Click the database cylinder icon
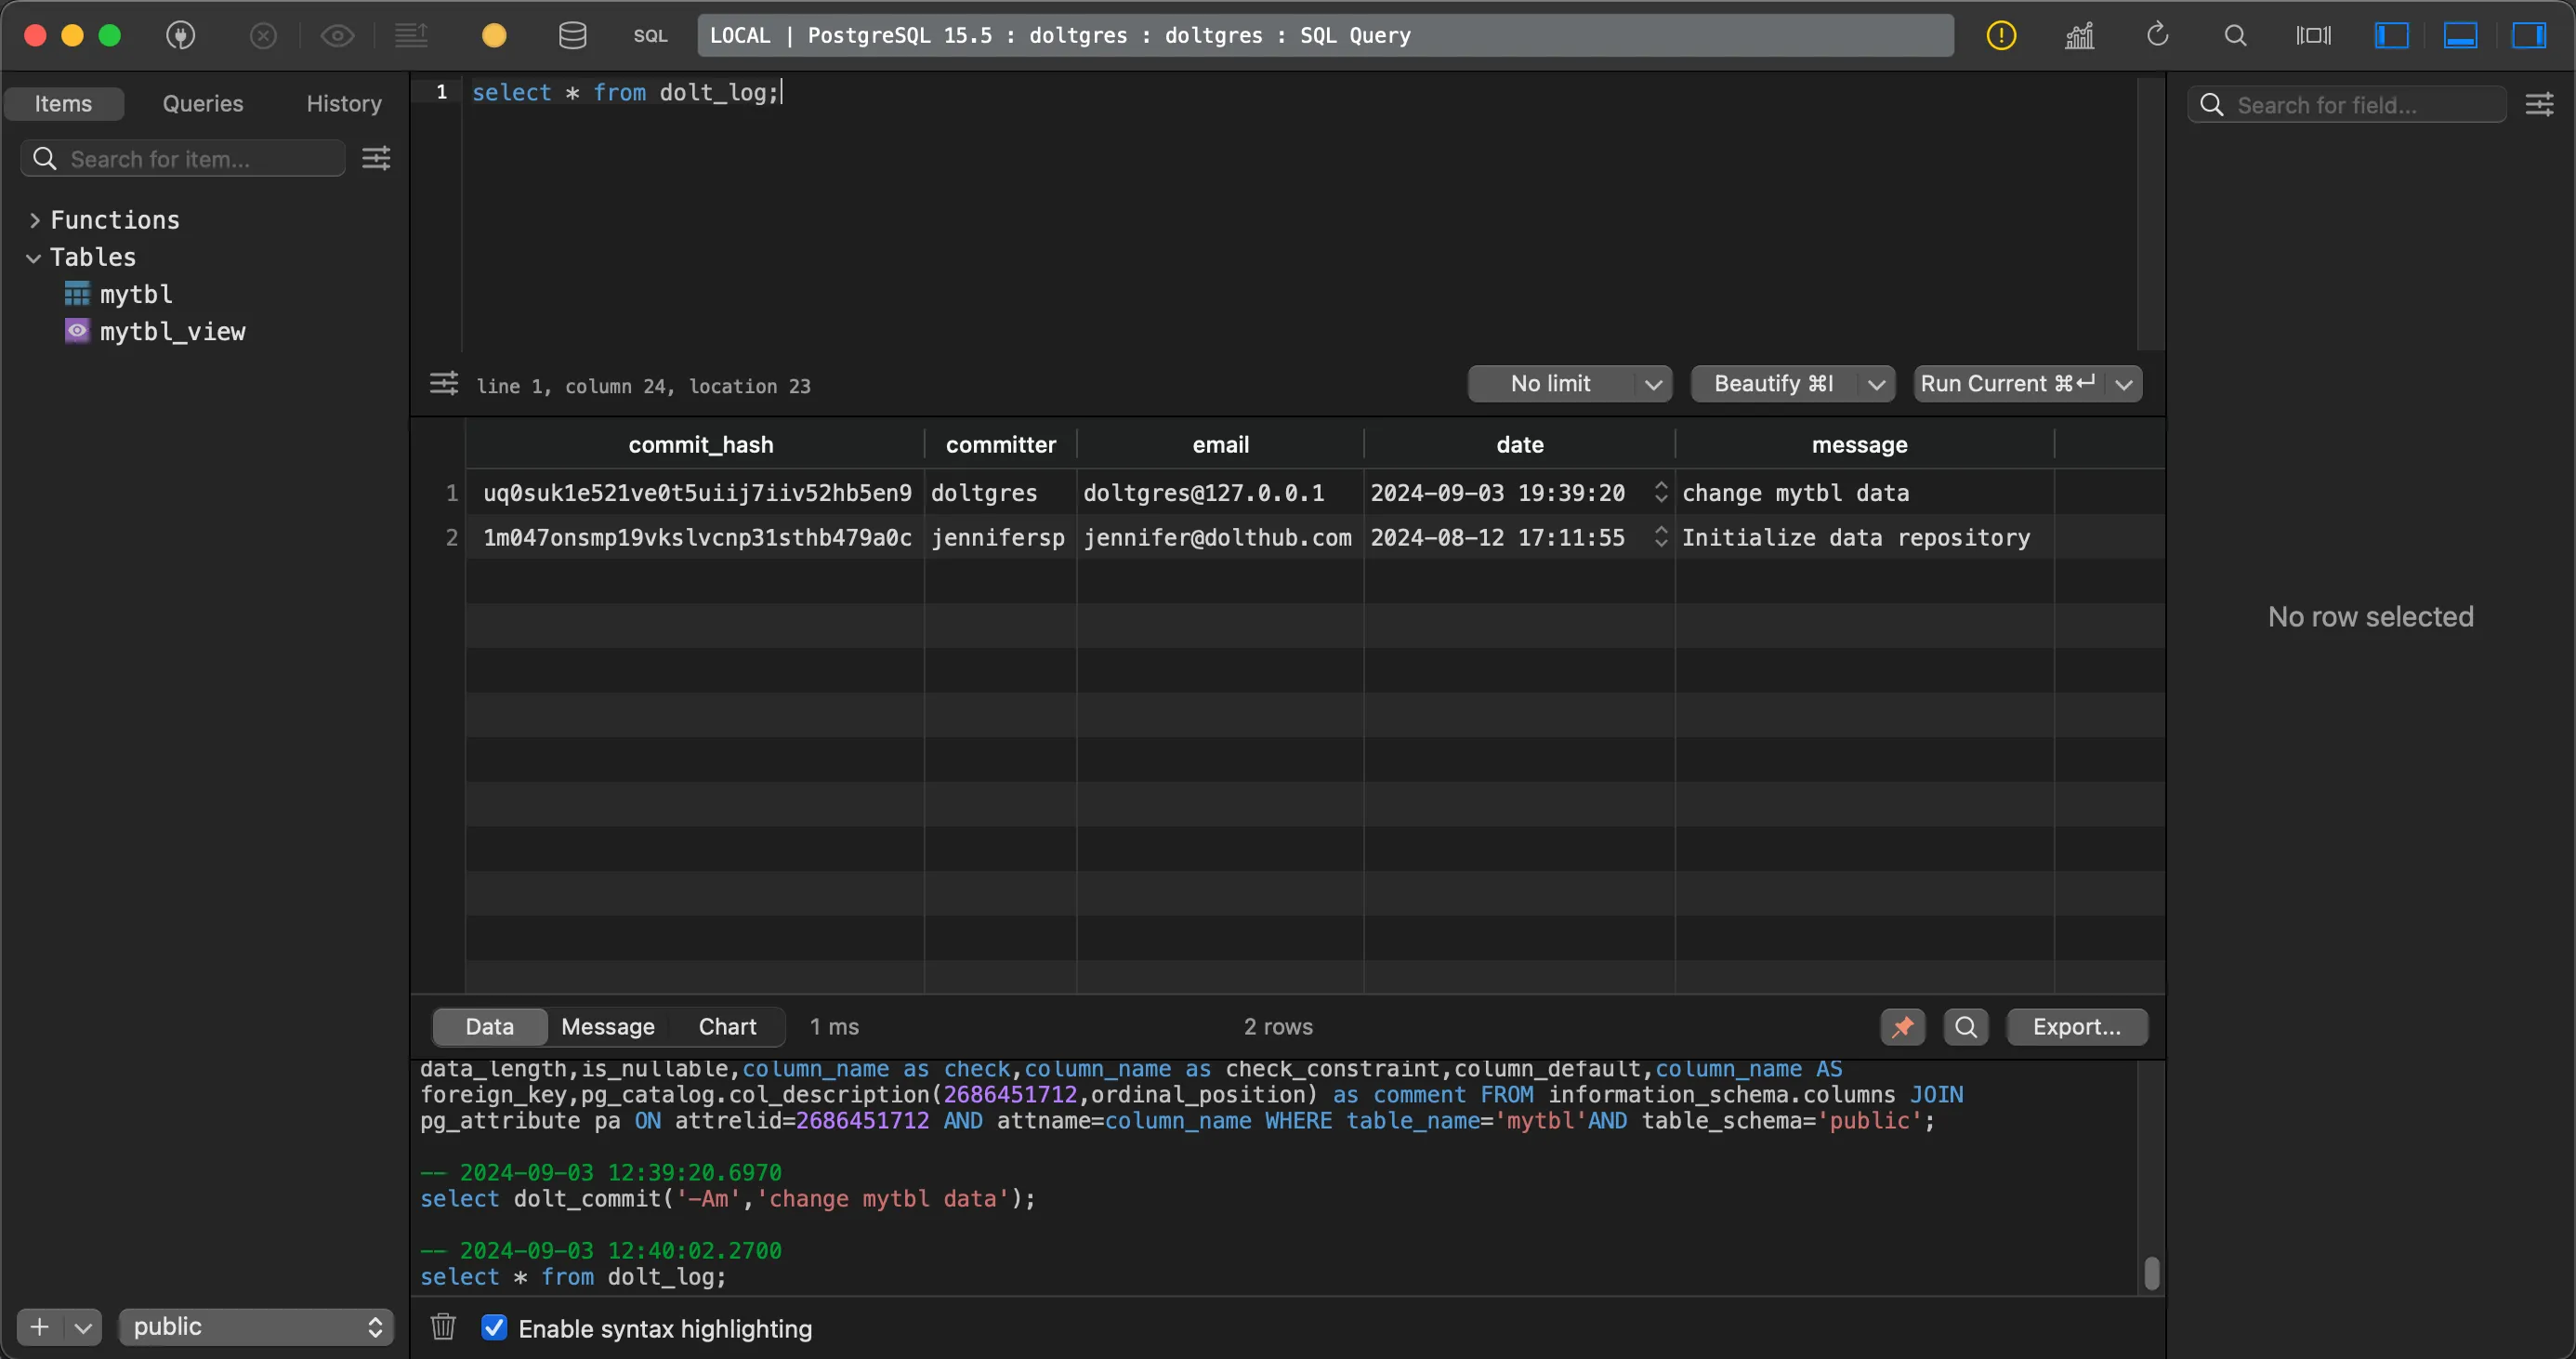Image resolution: width=2576 pixels, height=1359 pixels. click(572, 36)
